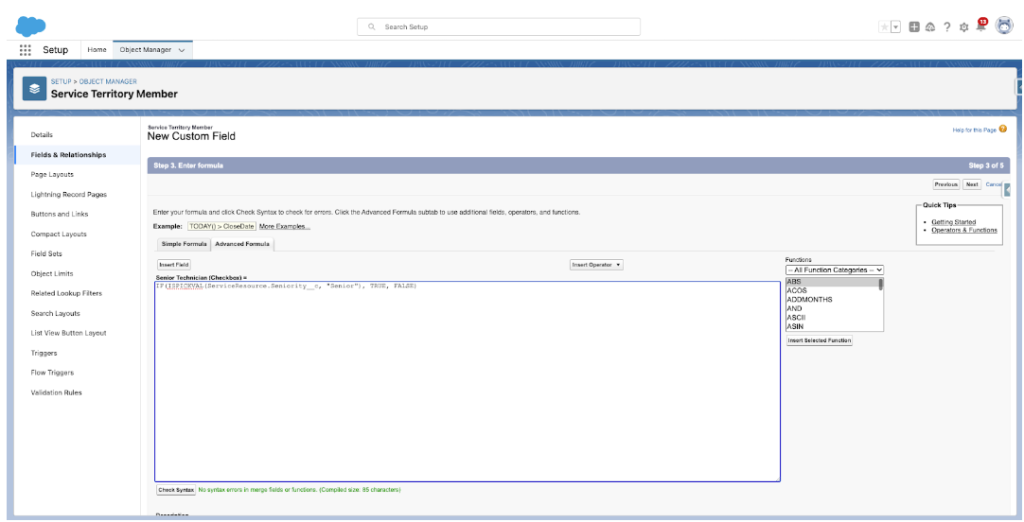Select ASIN in the functions list

831,326
